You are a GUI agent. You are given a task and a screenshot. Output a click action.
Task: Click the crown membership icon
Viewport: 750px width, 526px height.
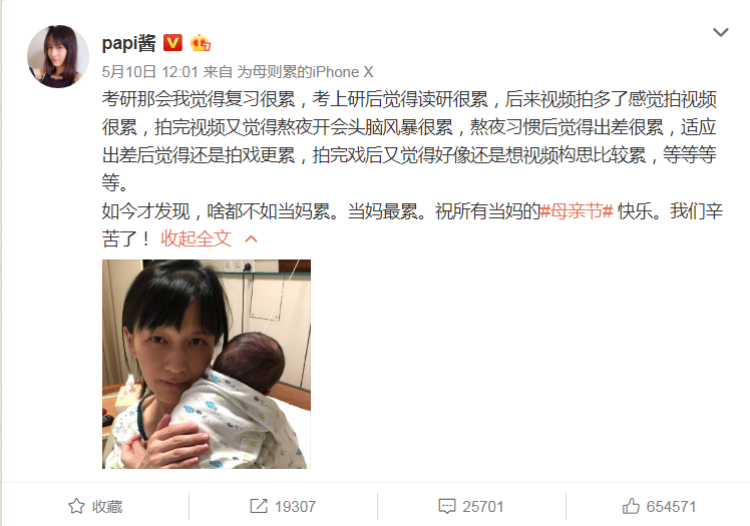tap(200, 43)
